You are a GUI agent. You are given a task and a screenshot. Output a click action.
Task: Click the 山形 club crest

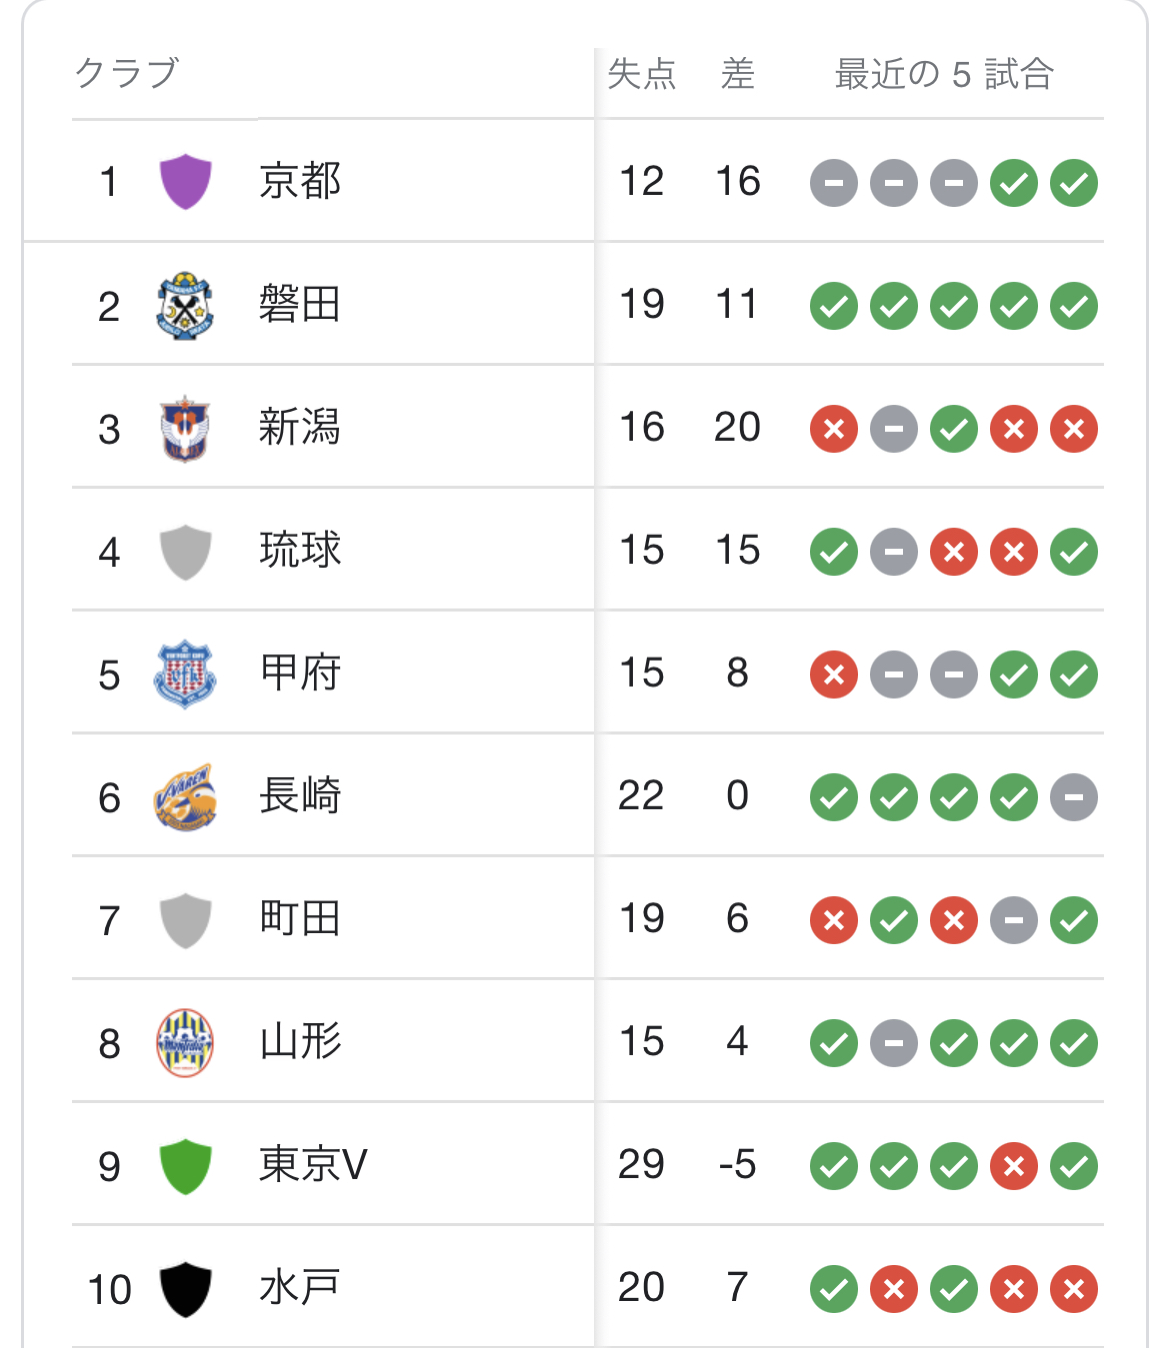coord(185,1043)
